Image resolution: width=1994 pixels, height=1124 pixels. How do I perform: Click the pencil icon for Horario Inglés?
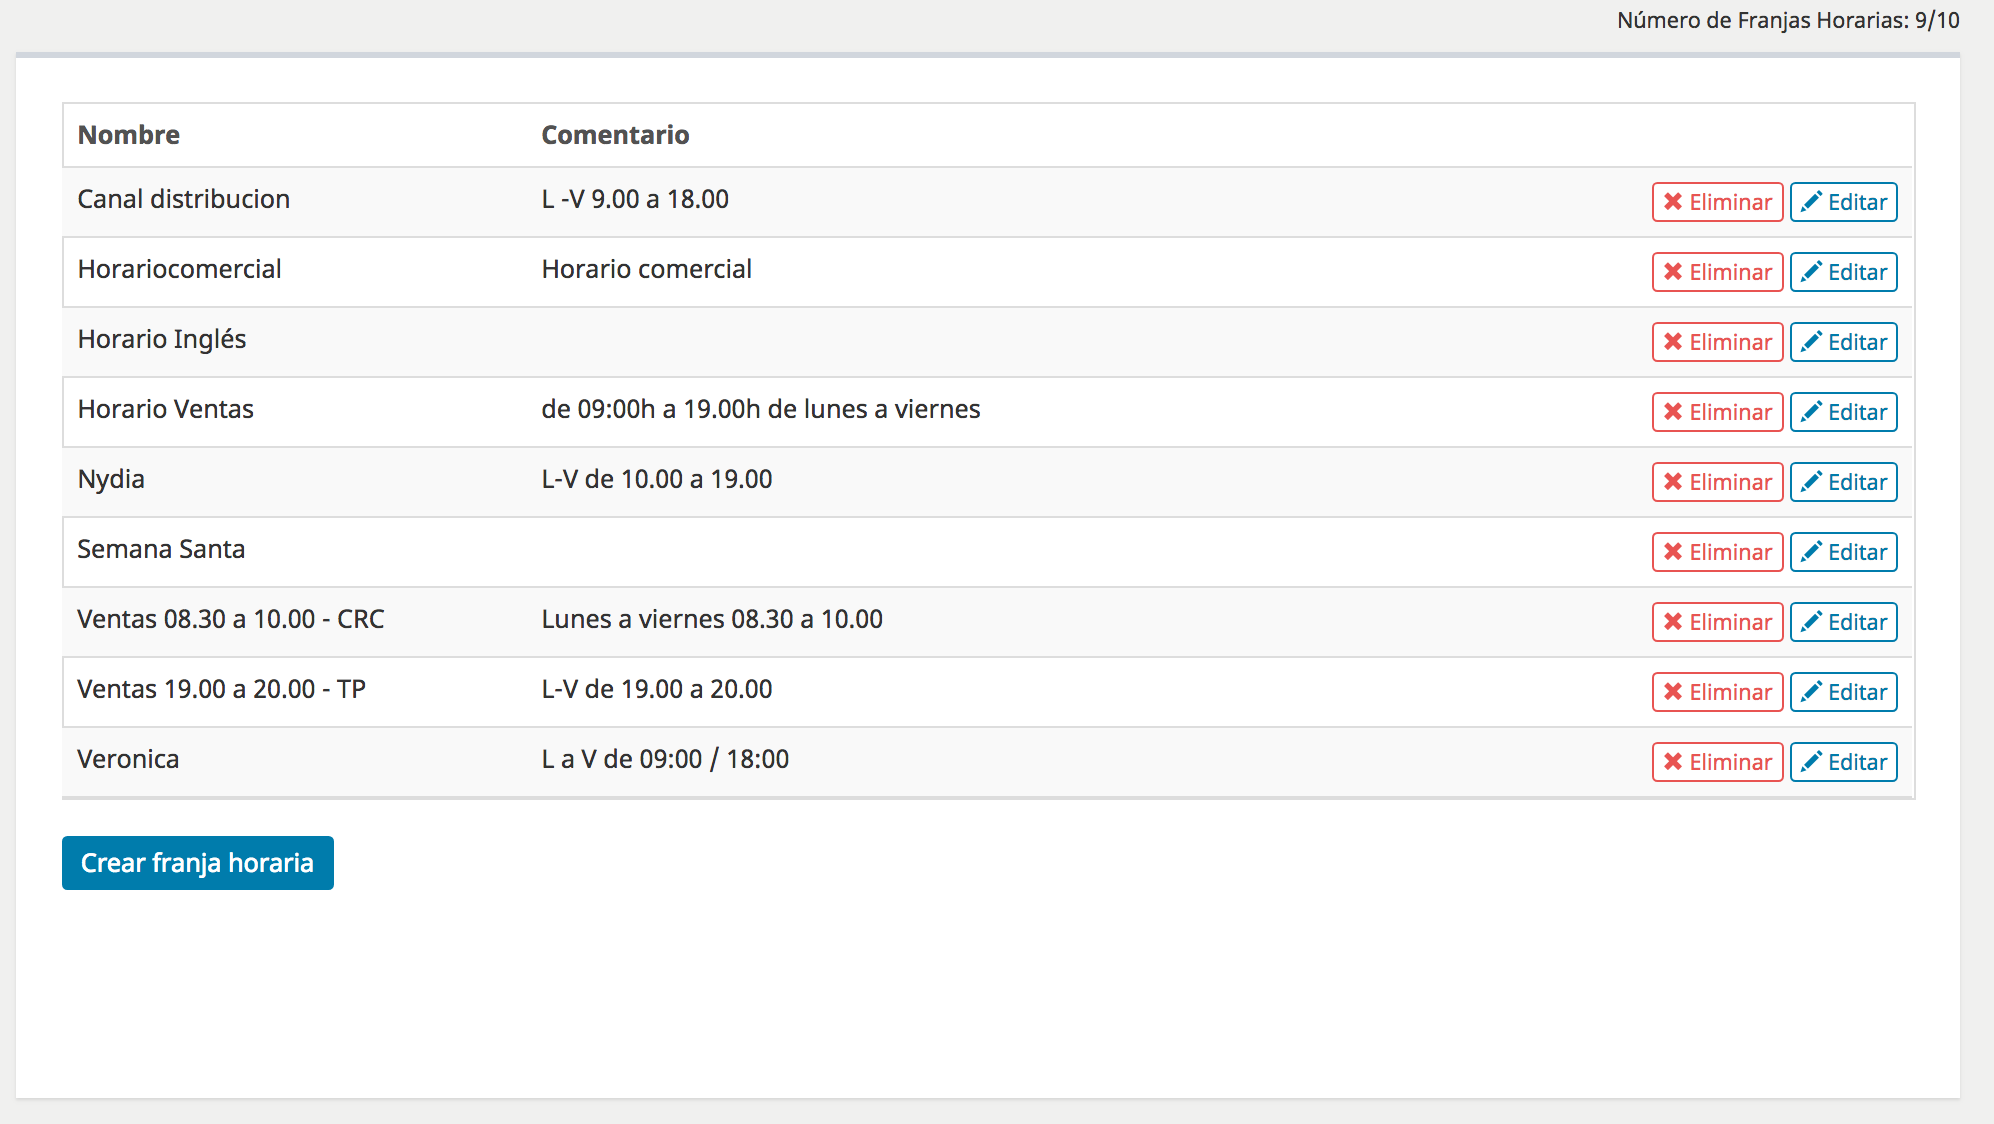click(1811, 342)
